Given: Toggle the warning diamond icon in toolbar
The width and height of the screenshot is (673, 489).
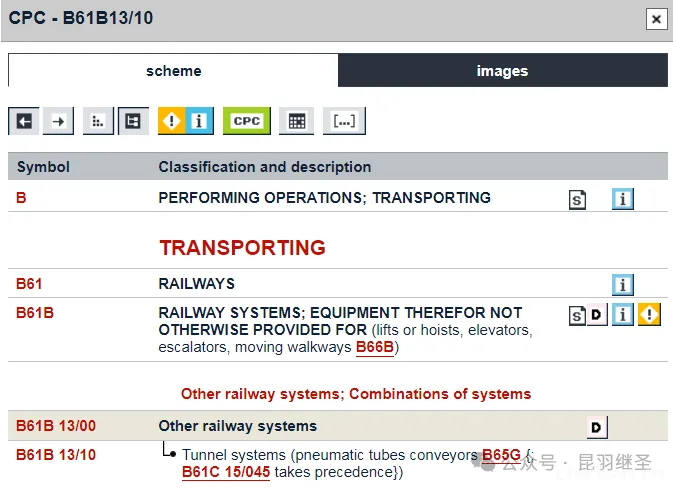Looking at the screenshot, I should pyautogui.click(x=172, y=121).
